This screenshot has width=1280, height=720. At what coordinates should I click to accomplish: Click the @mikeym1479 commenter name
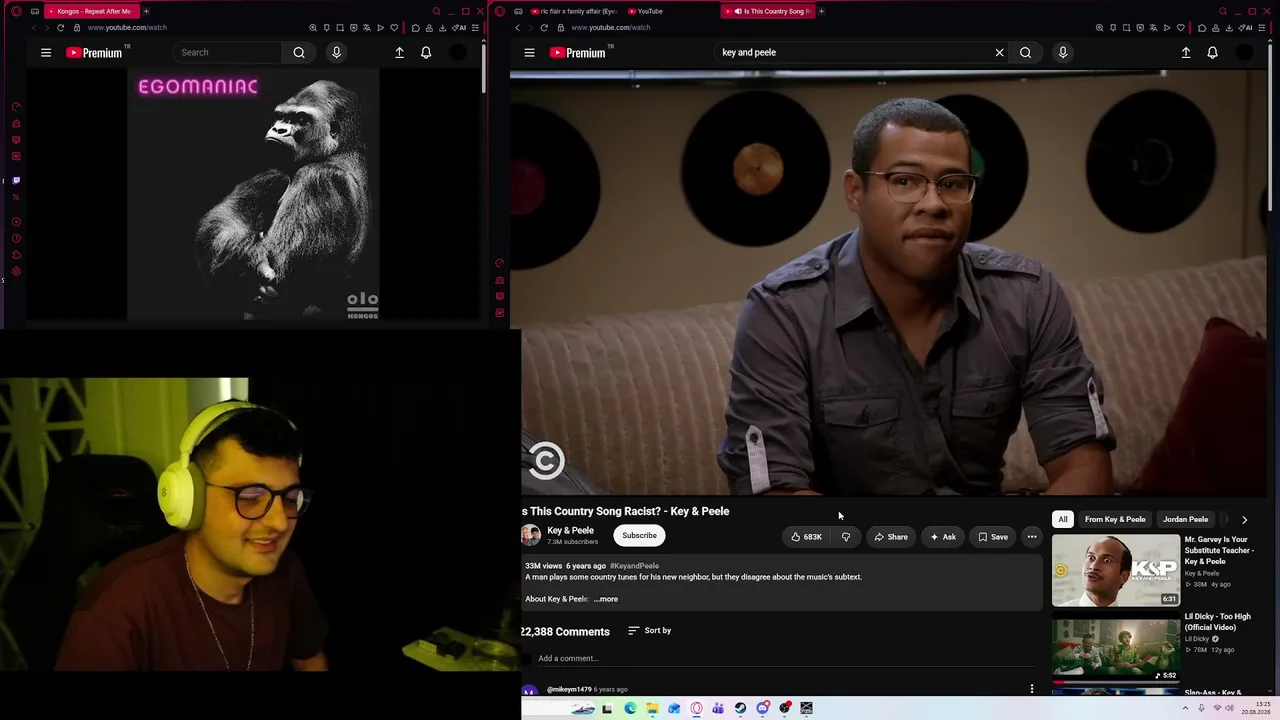569,689
